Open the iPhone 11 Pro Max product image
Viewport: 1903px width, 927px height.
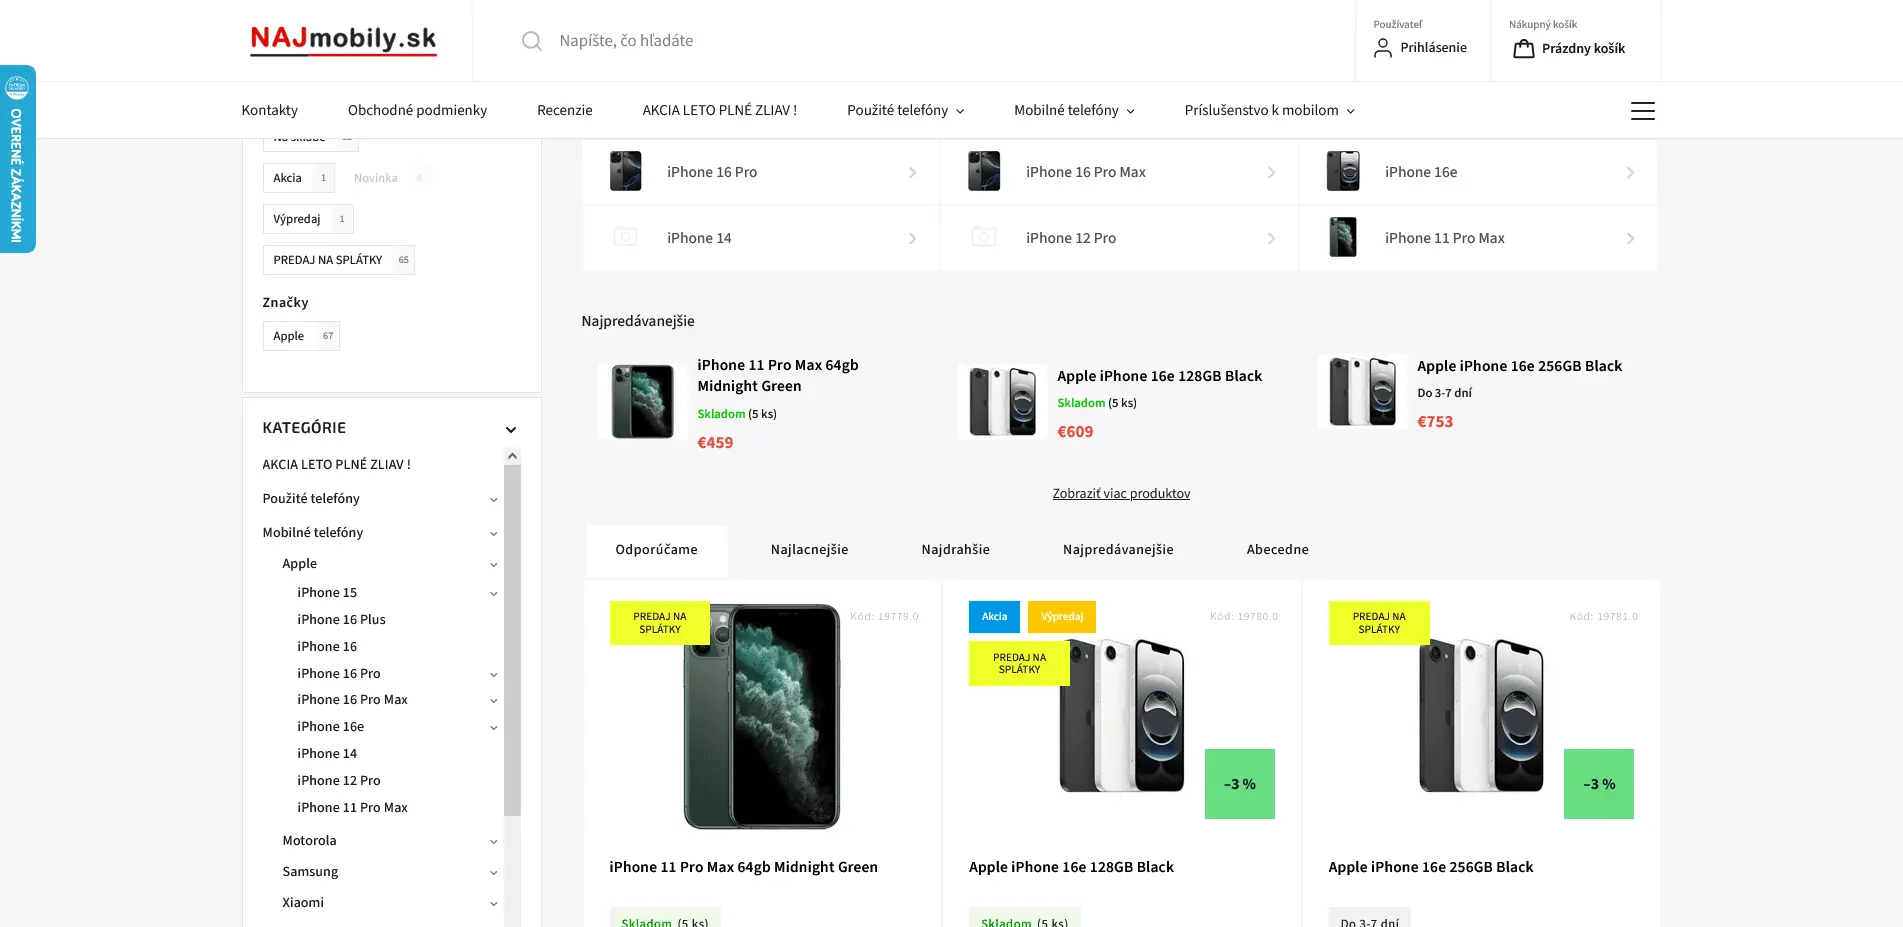pyautogui.click(x=762, y=716)
